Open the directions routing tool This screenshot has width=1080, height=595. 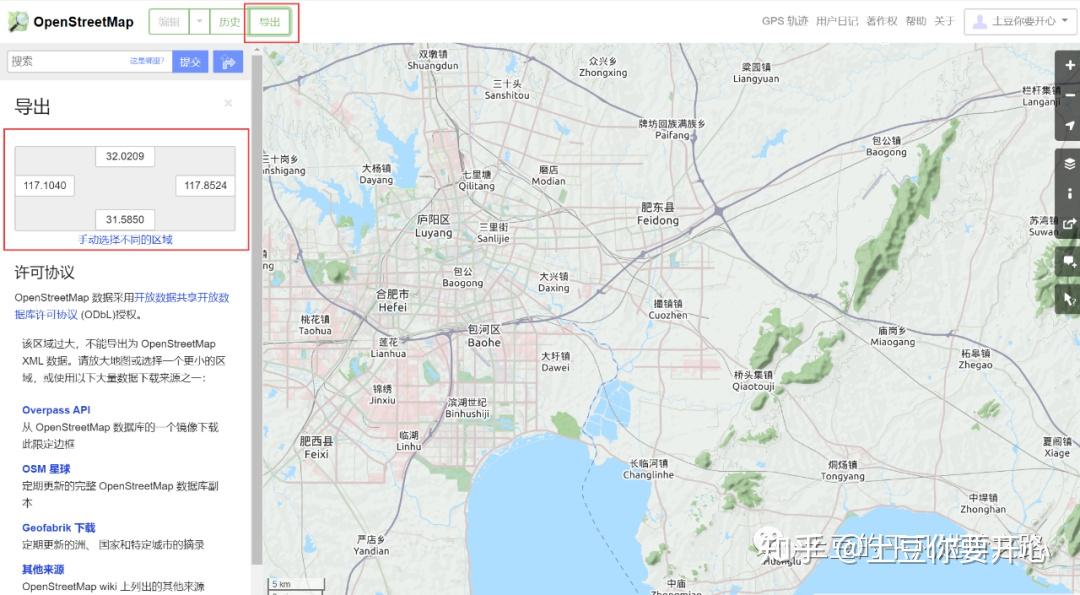pyautogui.click(x=228, y=61)
